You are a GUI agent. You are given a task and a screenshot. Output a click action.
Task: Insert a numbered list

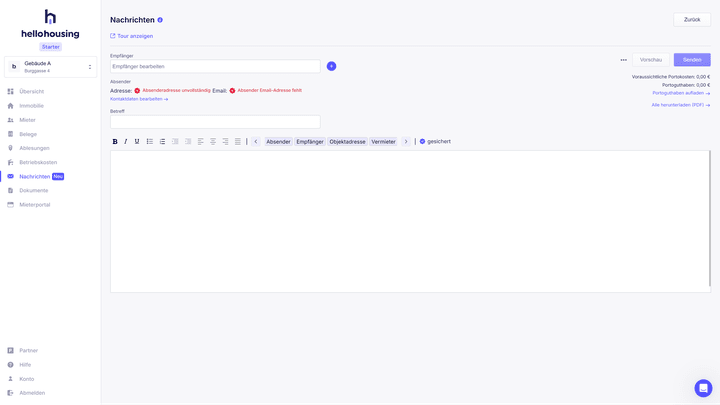coord(162,141)
